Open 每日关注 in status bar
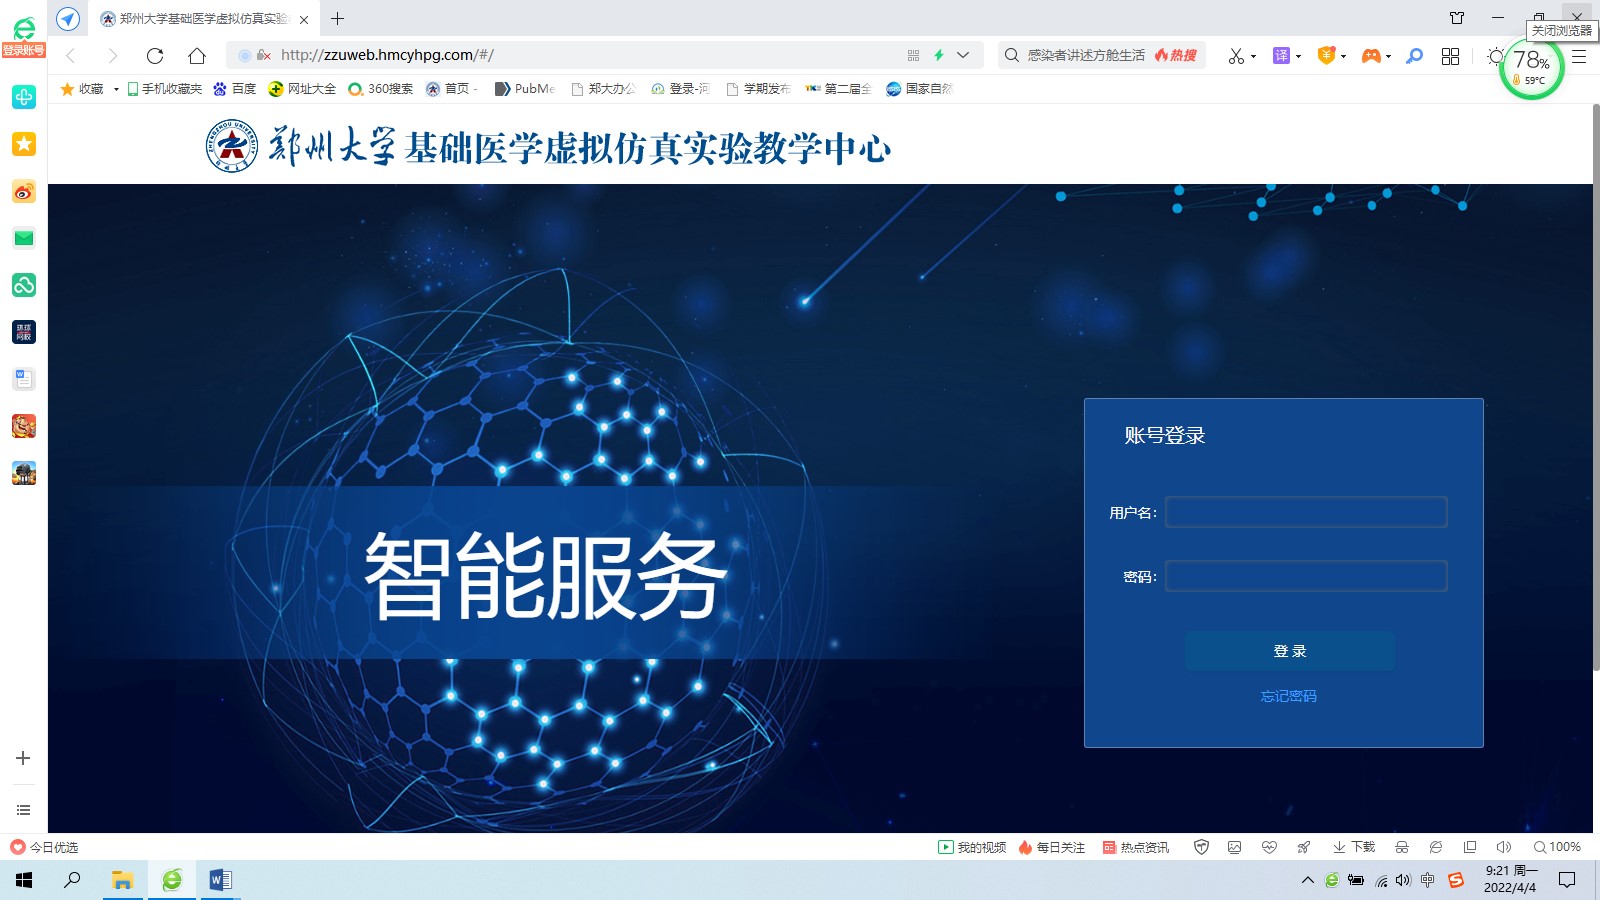The height and width of the screenshot is (900, 1600). click(1051, 847)
